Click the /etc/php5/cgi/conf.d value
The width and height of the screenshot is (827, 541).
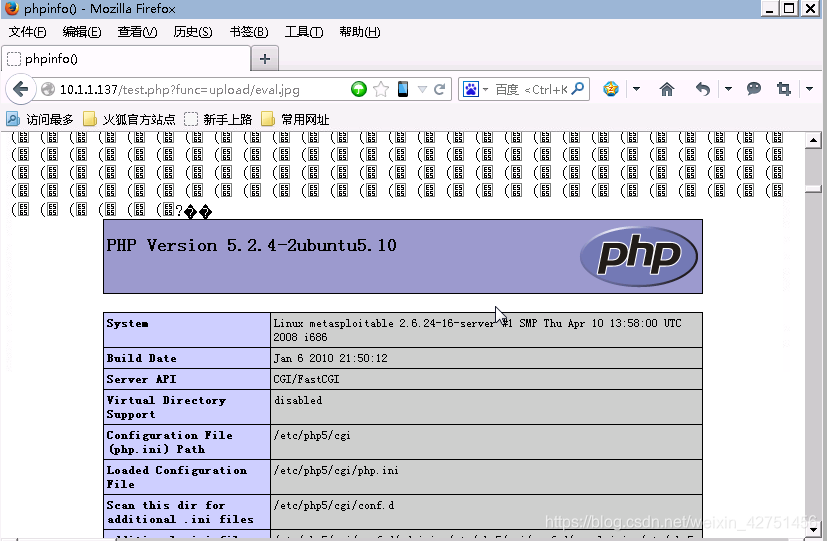coord(333,505)
